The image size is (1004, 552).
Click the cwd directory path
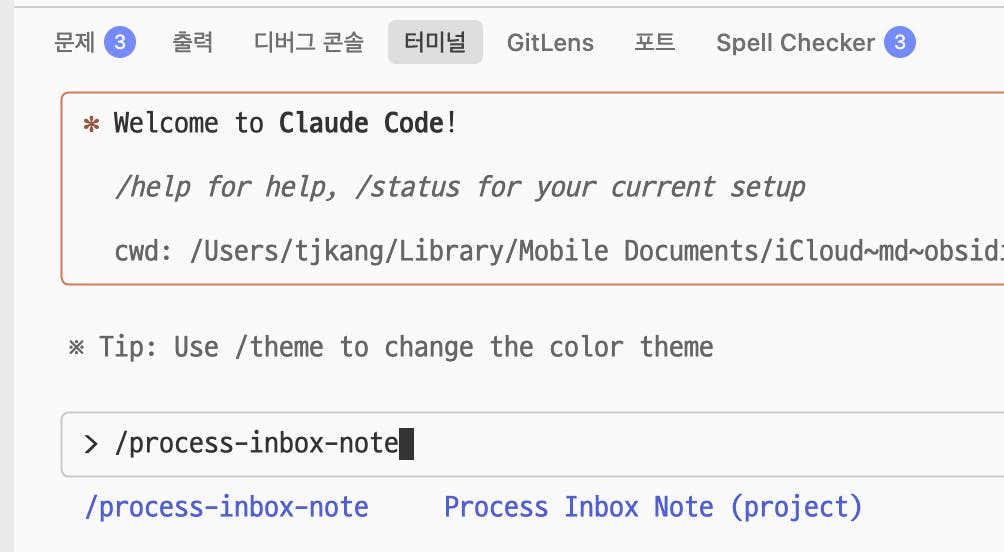click(x=597, y=250)
